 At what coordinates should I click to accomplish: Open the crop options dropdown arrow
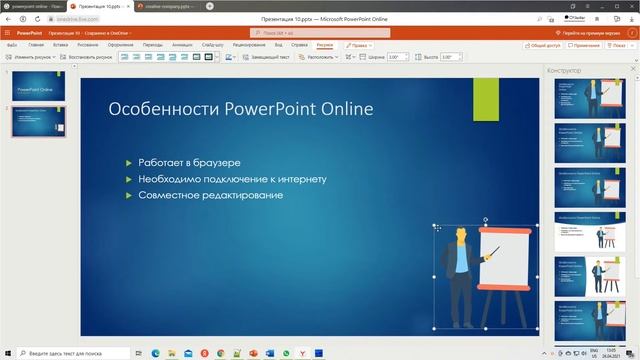[353, 57]
